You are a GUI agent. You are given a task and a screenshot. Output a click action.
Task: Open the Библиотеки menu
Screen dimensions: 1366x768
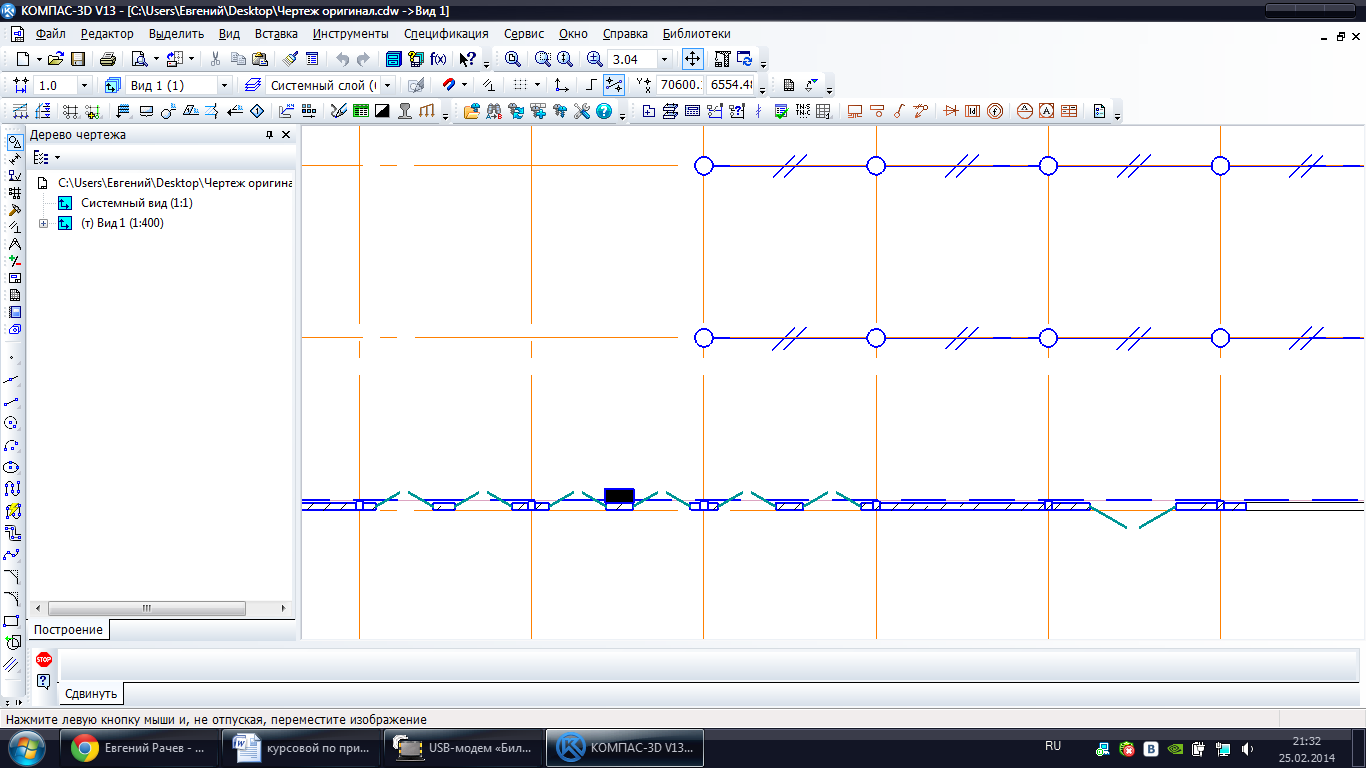[697, 34]
